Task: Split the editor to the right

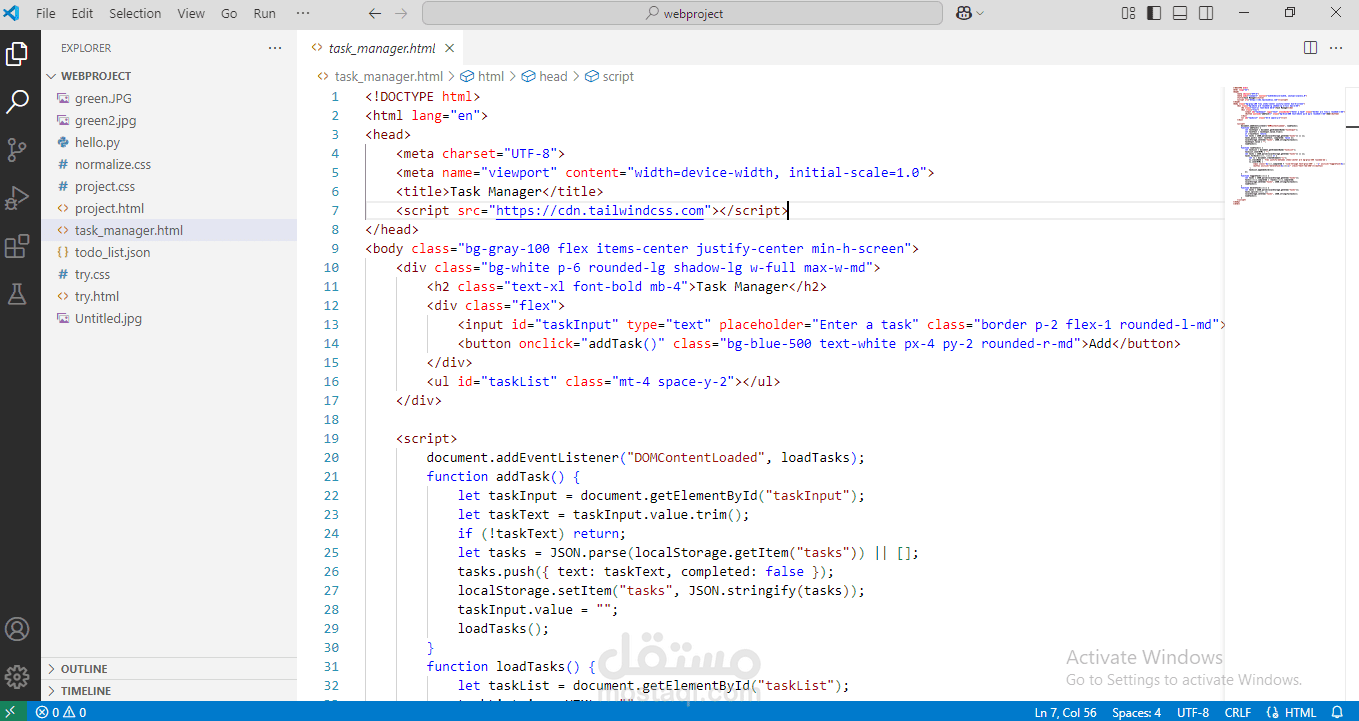Action: click(x=1310, y=48)
